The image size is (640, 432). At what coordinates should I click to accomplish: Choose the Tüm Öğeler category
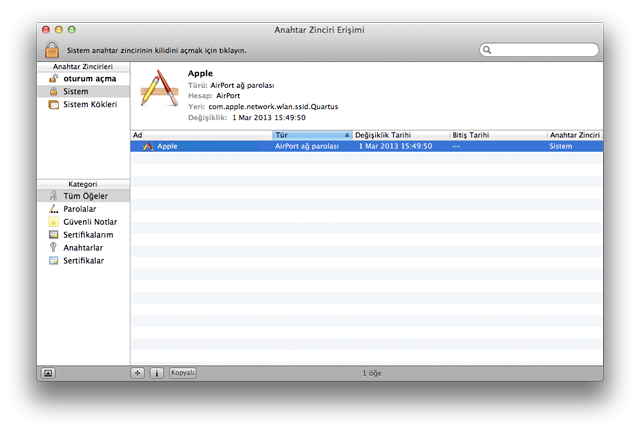click(83, 196)
